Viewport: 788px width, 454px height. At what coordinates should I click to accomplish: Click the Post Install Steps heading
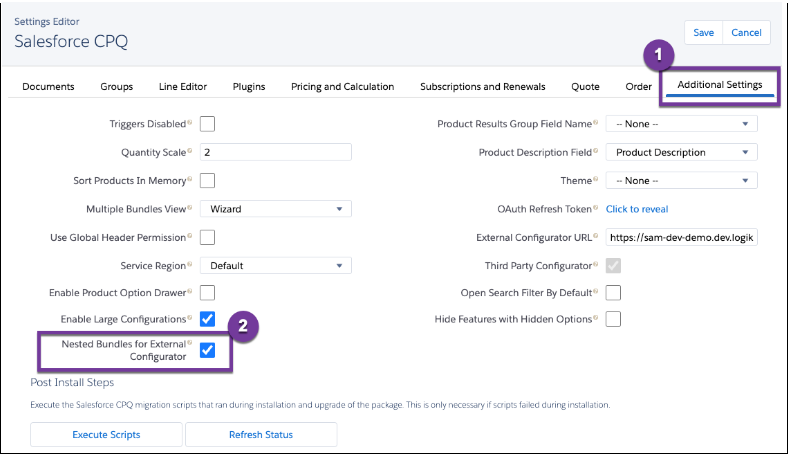click(x=72, y=382)
